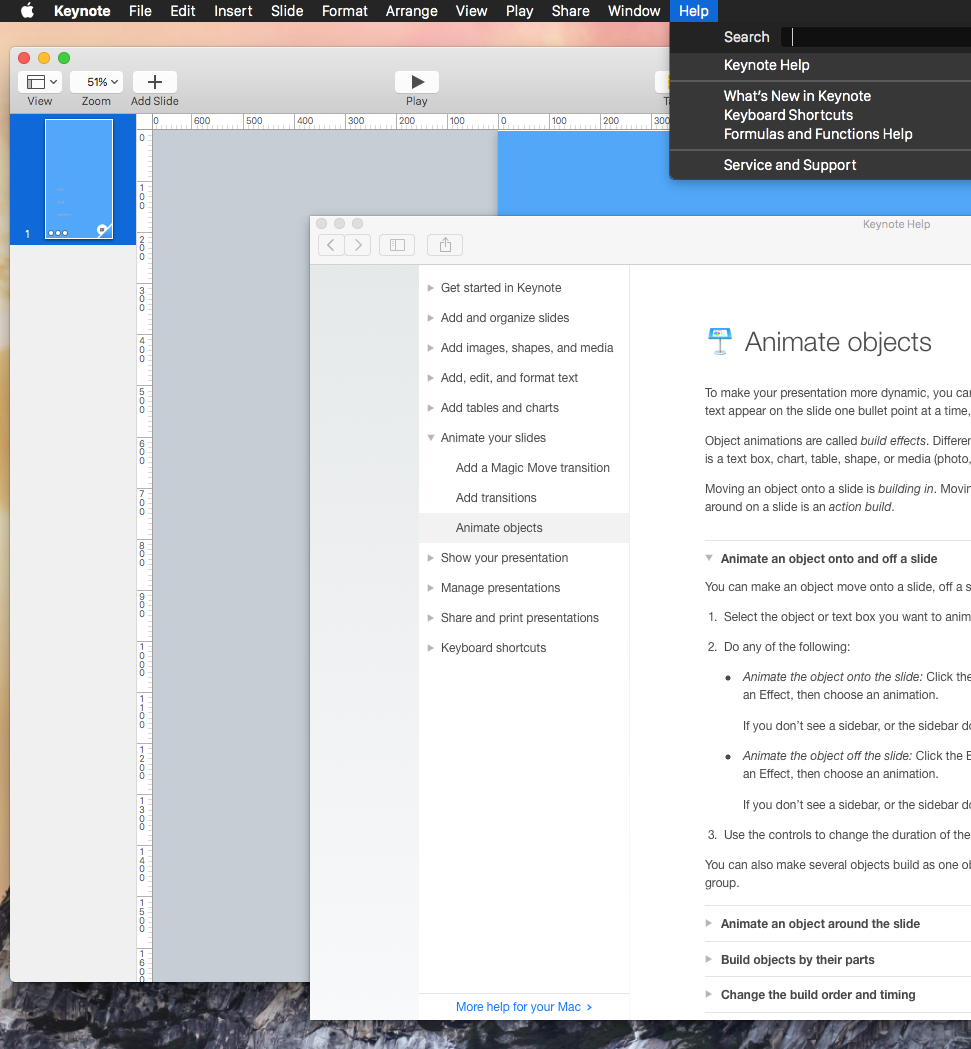Expand Add and organize slides topic

(430, 318)
